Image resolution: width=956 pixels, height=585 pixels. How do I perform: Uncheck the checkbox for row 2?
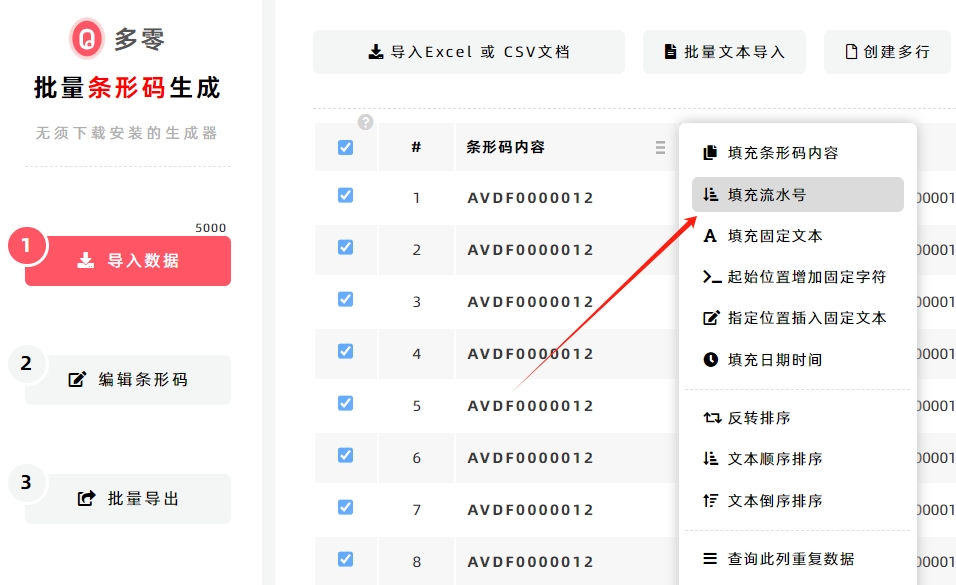click(x=345, y=247)
